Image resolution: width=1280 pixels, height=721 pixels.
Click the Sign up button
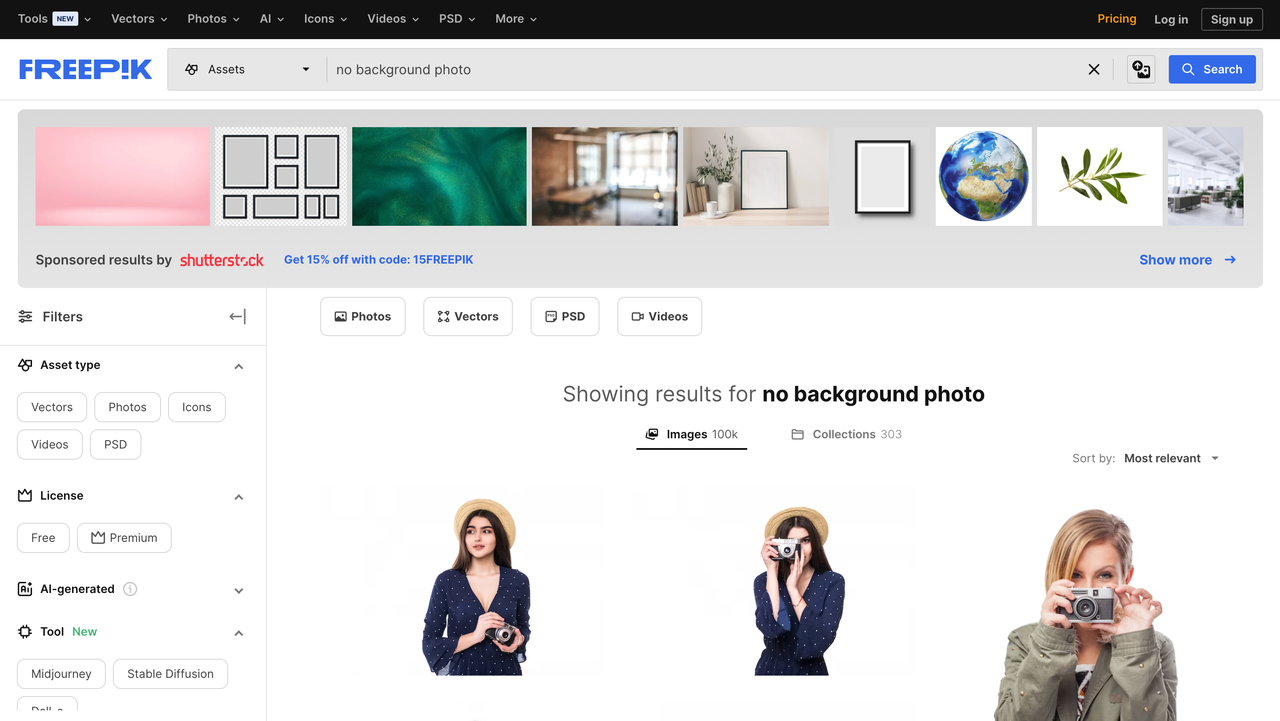click(x=1231, y=19)
